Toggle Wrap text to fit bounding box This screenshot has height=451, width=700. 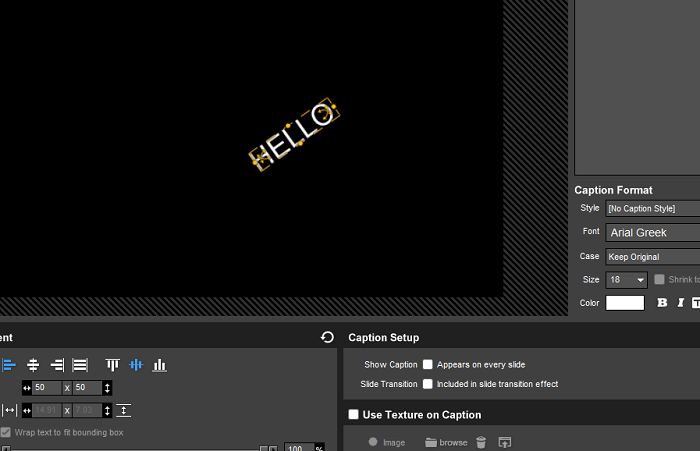pos(6,432)
